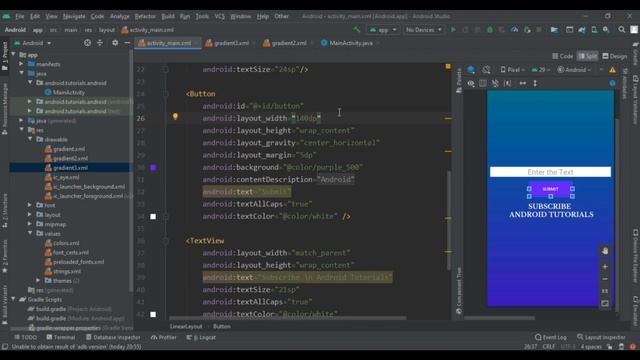Open the Pixel device dropdown in preview

(512, 70)
